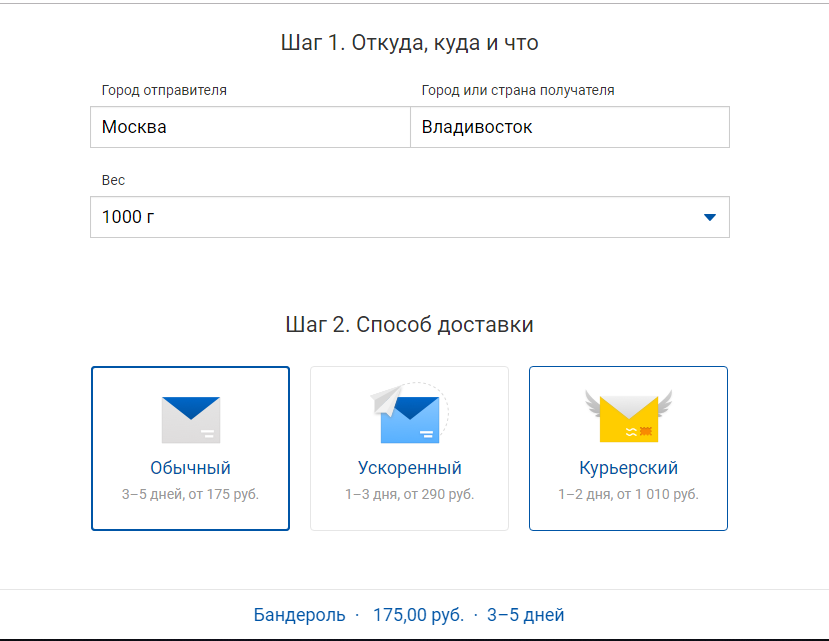Click the Вес label
This screenshot has width=829, height=641.
click(113, 180)
